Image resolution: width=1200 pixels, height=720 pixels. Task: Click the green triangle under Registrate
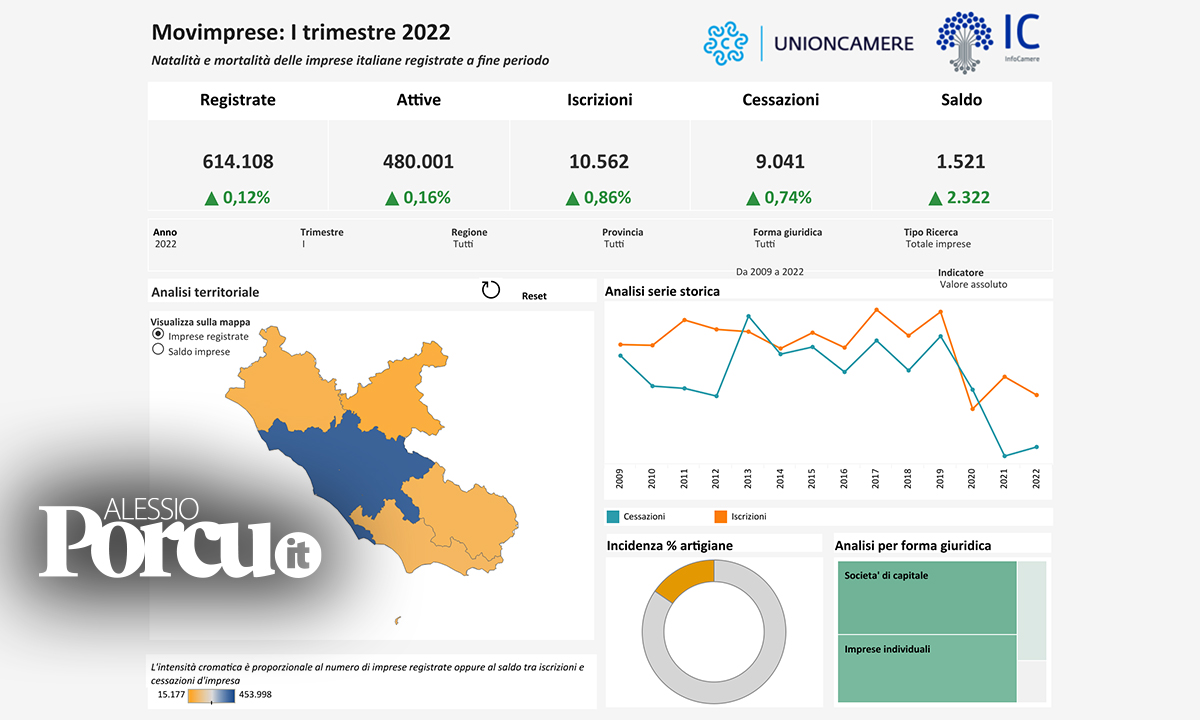211,198
